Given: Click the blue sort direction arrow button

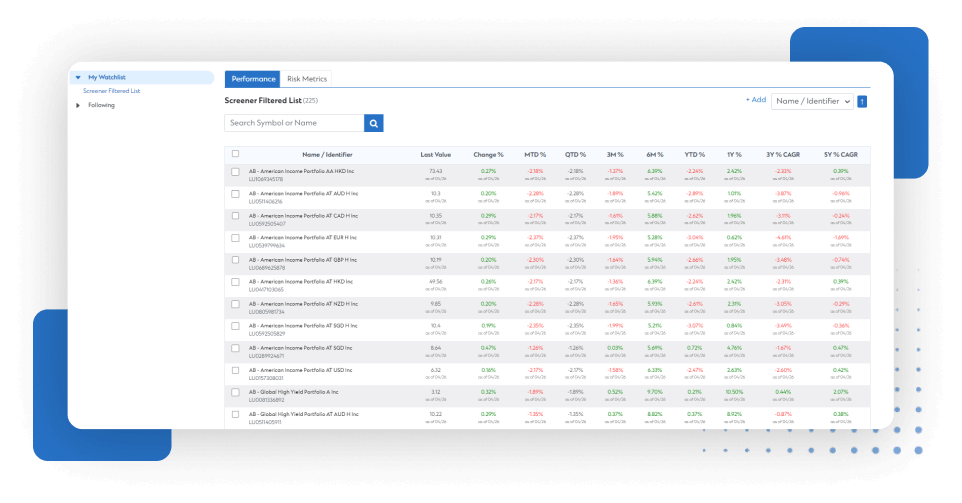Looking at the screenshot, I should (x=862, y=102).
